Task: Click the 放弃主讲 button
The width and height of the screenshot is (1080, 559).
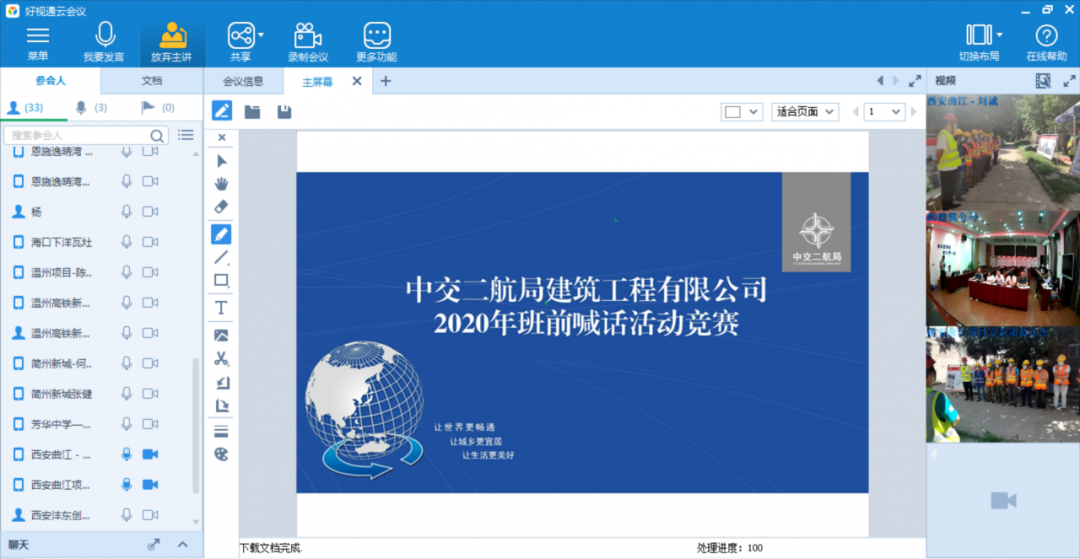Action: [172, 42]
